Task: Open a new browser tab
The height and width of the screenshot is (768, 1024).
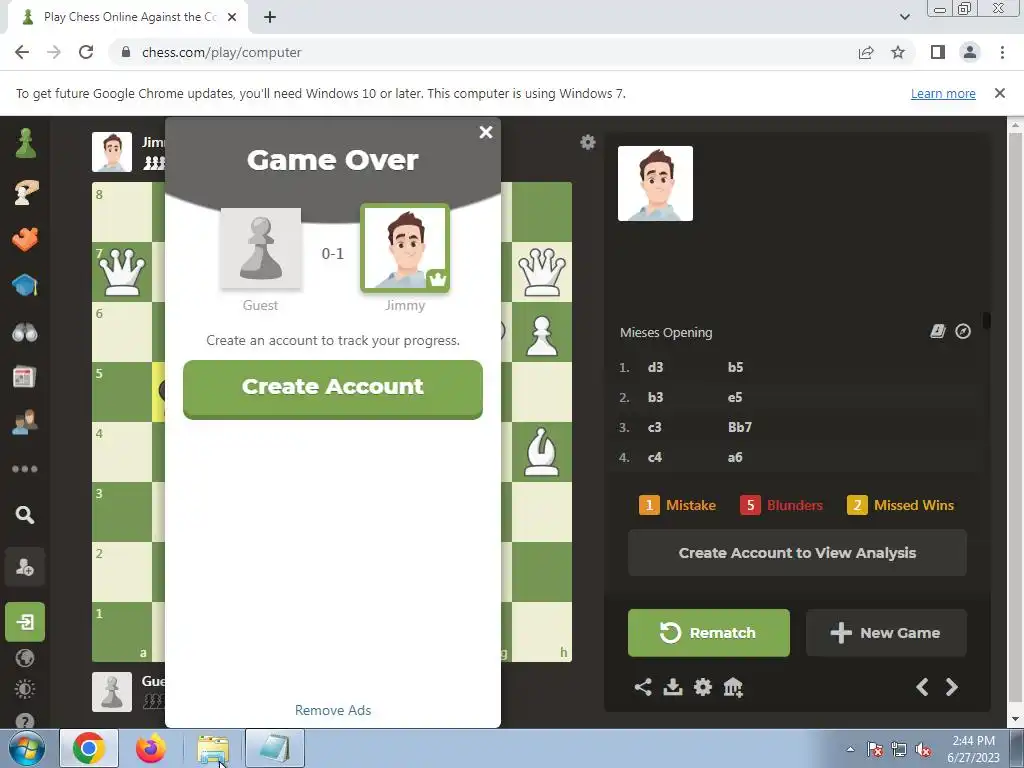Action: tap(270, 17)
